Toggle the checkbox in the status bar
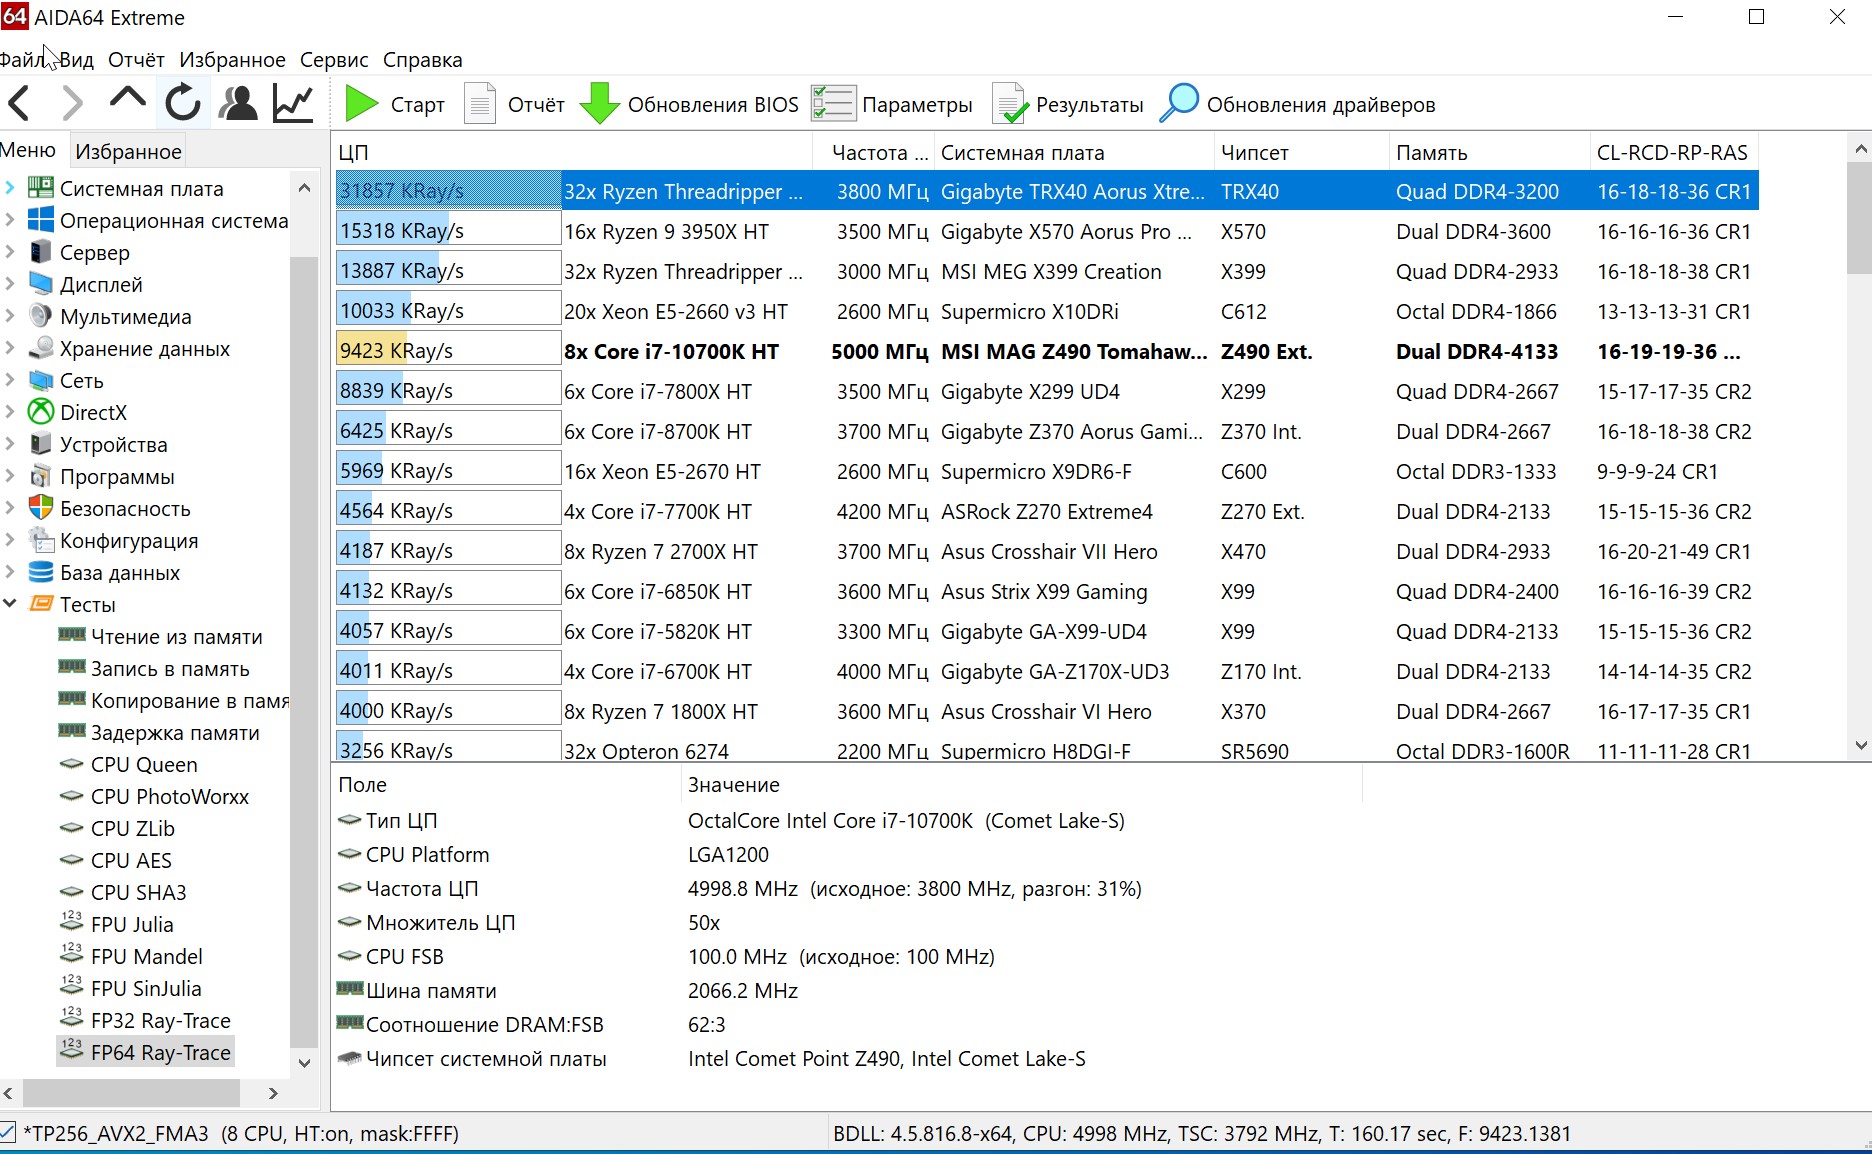The image size is (1872, 1154). 8,1133
